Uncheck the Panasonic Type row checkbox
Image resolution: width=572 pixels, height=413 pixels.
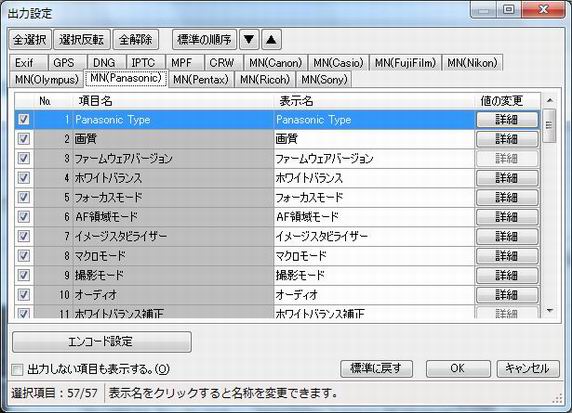[x=24, y=119]
